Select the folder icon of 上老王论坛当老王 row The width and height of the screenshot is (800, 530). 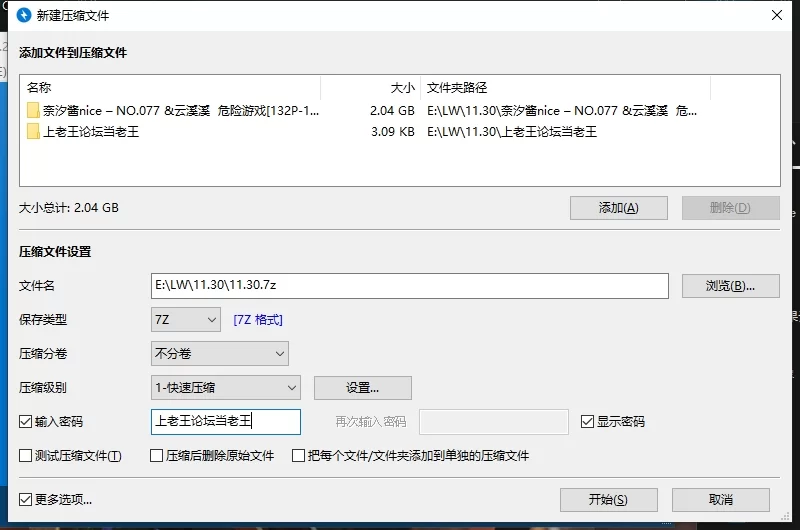click(x=33, y=132)
